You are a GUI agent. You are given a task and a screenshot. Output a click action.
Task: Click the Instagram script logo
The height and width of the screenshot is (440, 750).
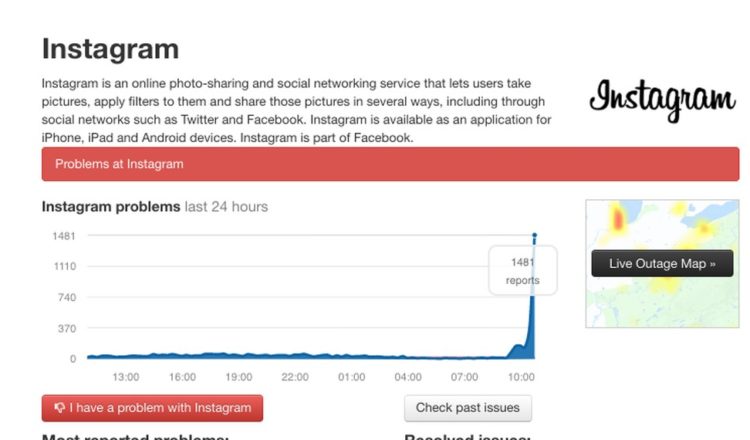pos(662,100)
